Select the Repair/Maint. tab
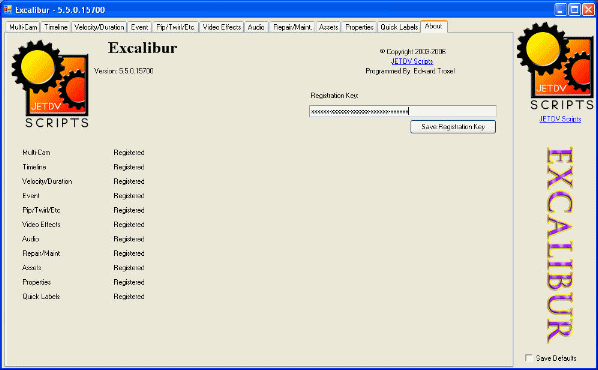 tap(292, 27)
